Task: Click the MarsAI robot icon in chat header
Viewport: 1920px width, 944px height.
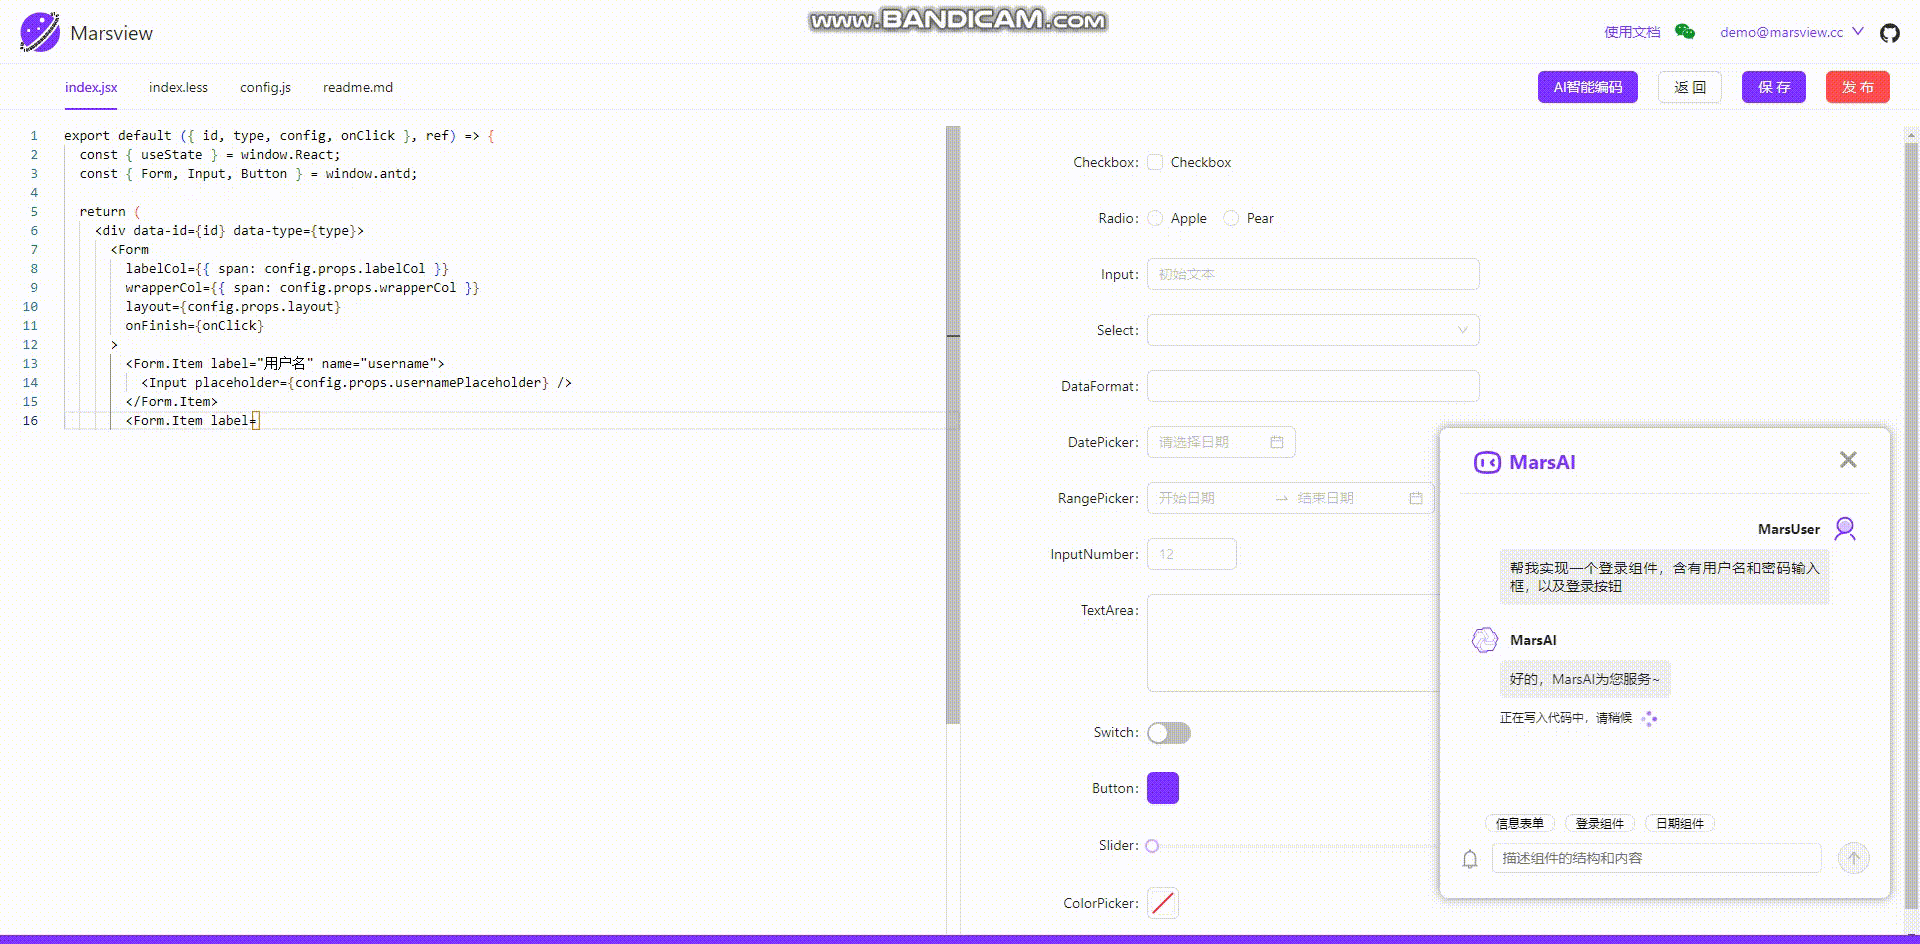Action: [1486, 462]
